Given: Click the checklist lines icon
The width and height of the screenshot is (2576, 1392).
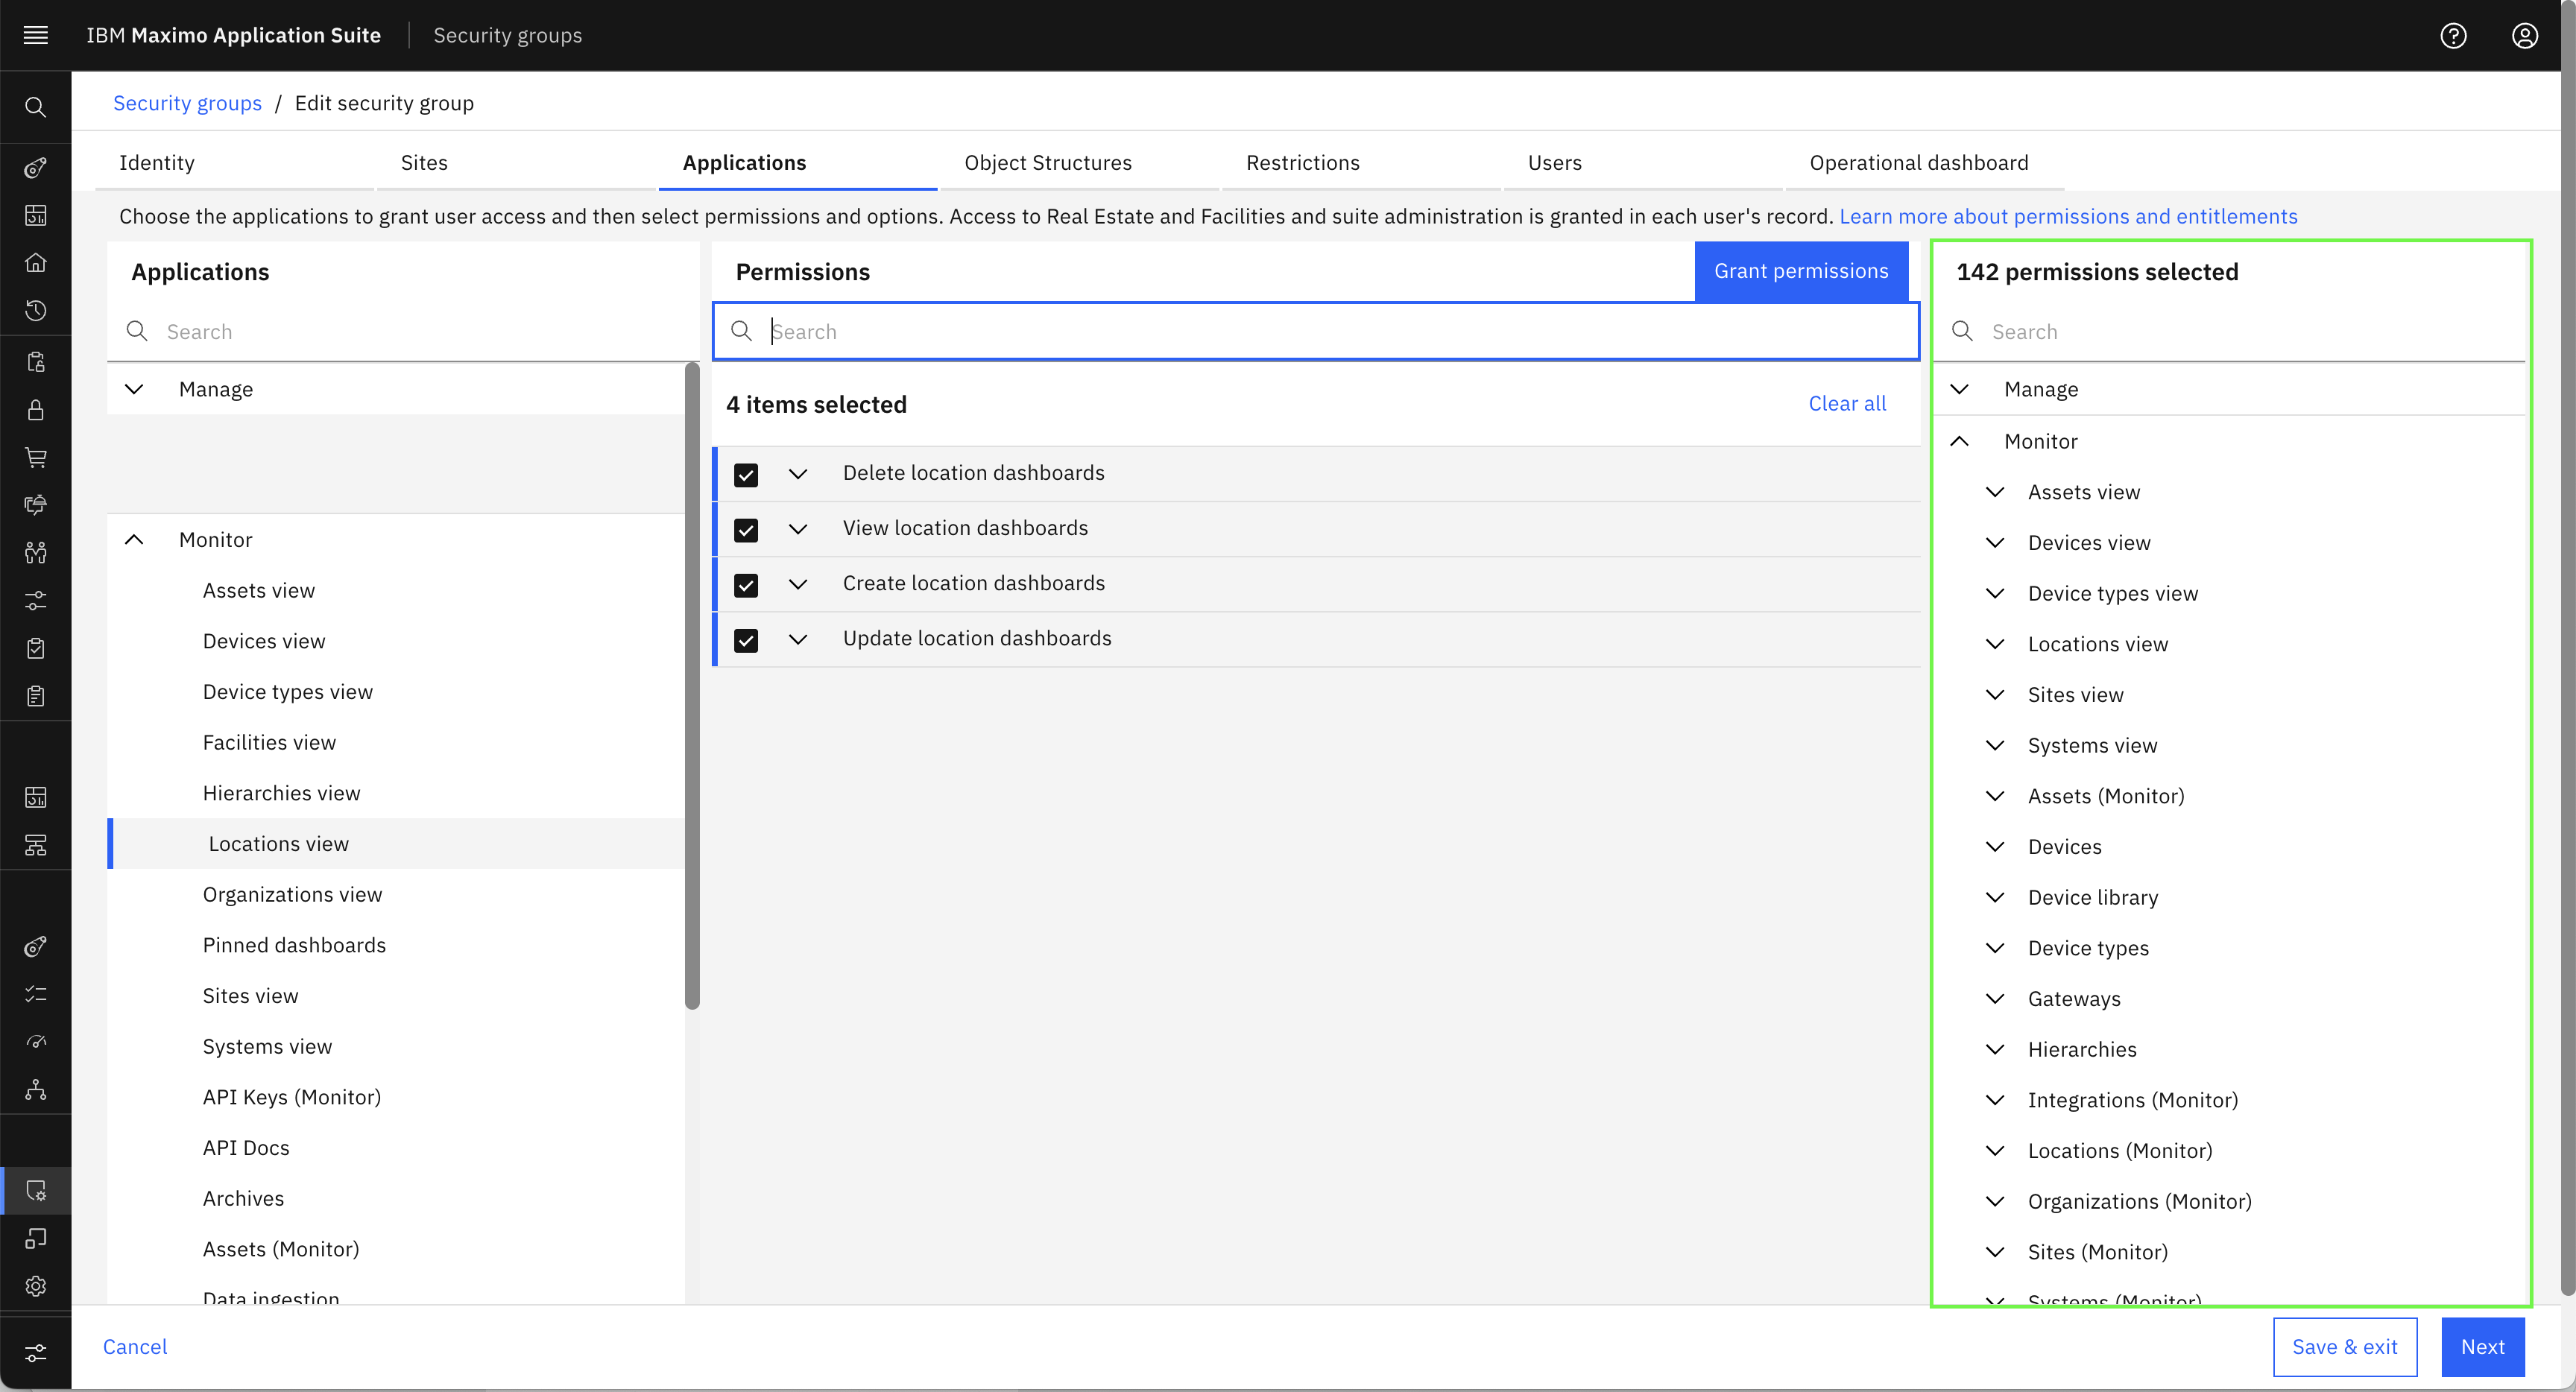Looking at the screenshot, I should (x=35, y=994).
